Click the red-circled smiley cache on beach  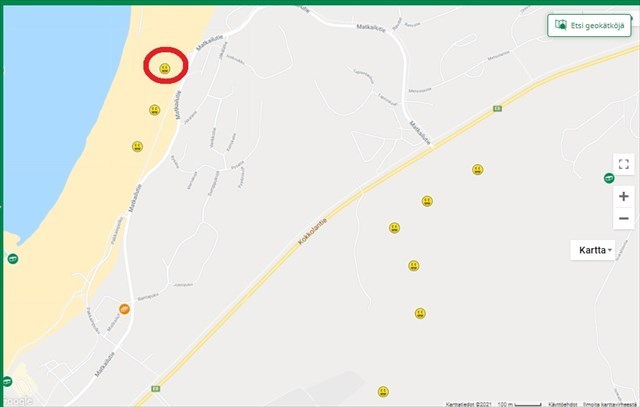click(164, 68)
